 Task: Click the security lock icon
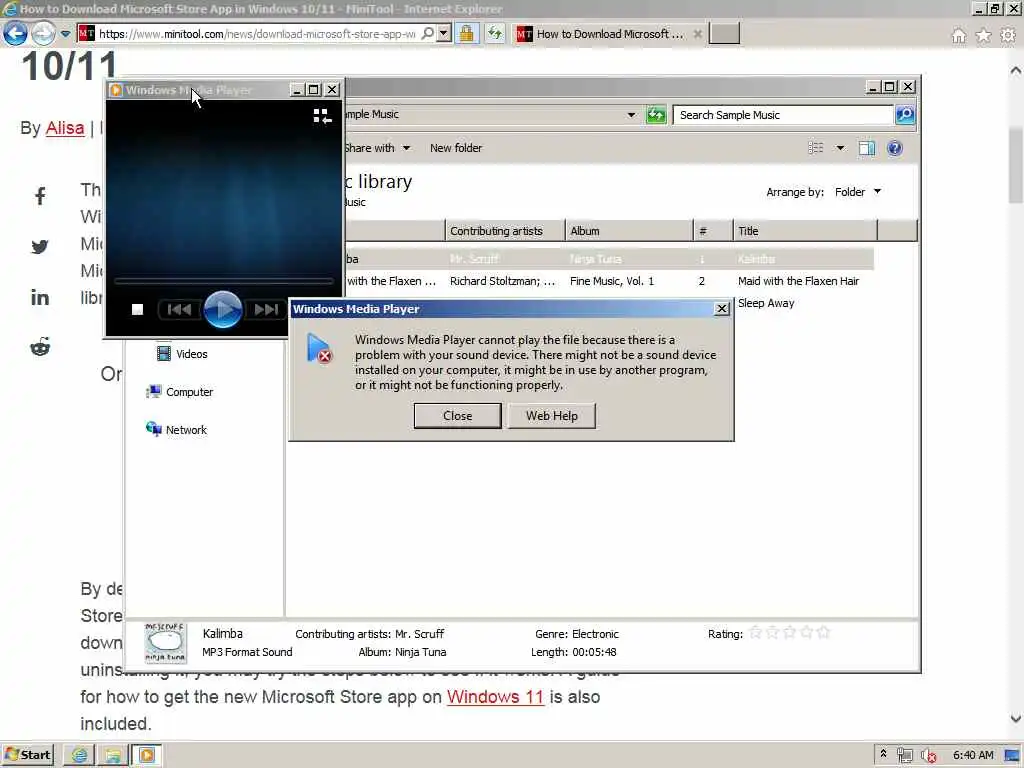(x=466, y=33)
